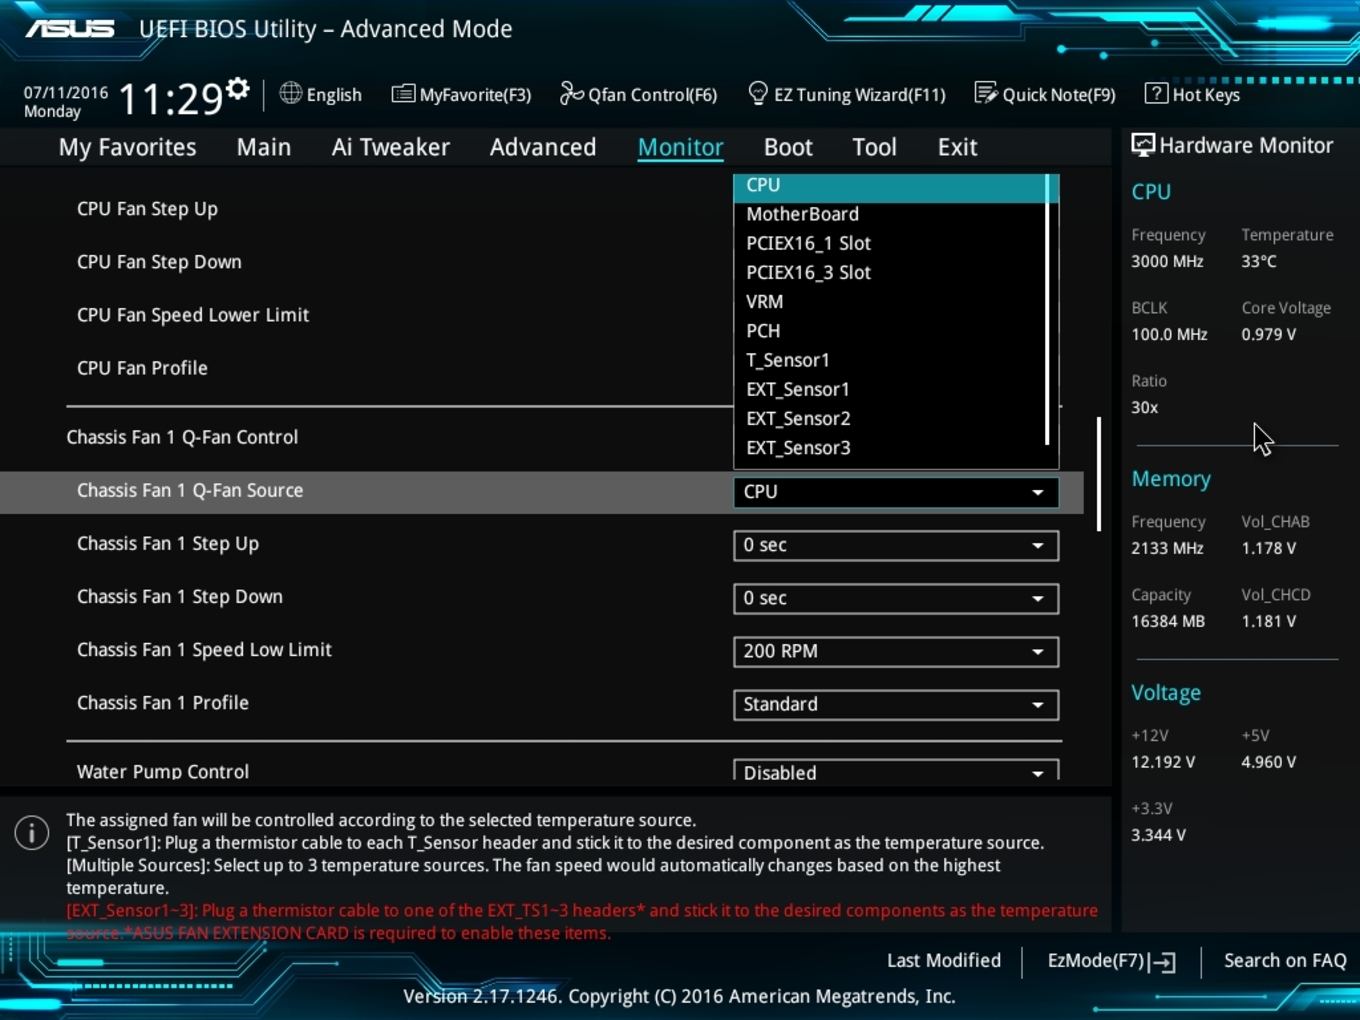The image size is (1360, 1020).
Task: Open the My Favorites tab
Action: click(128, 147)
